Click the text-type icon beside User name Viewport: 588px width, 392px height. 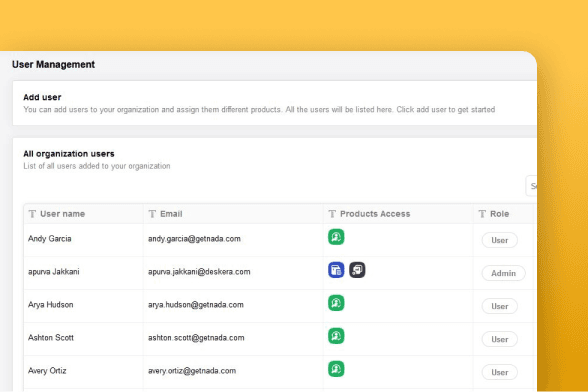point(32,214)
